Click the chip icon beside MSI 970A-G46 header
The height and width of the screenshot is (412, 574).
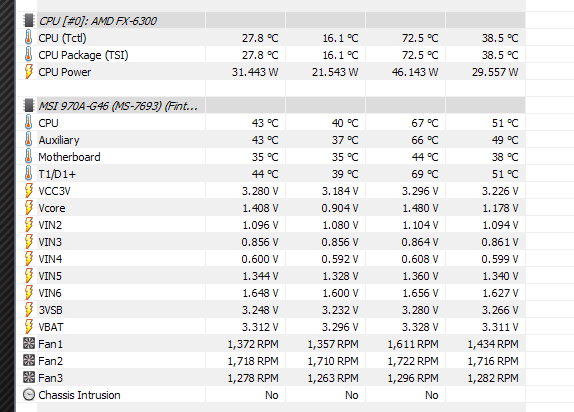(29, 105)
